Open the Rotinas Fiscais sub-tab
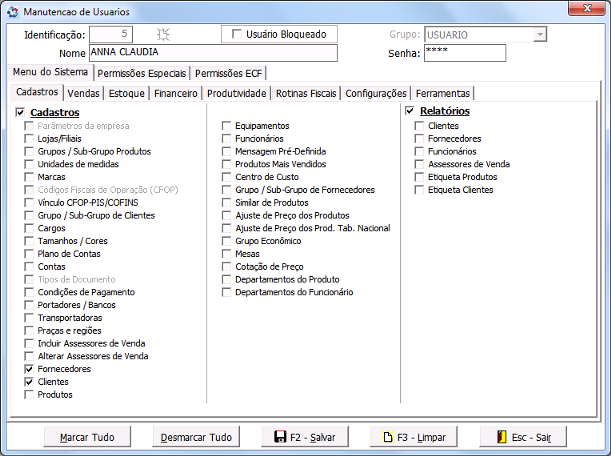611x456 pixels. click(306, 93)
